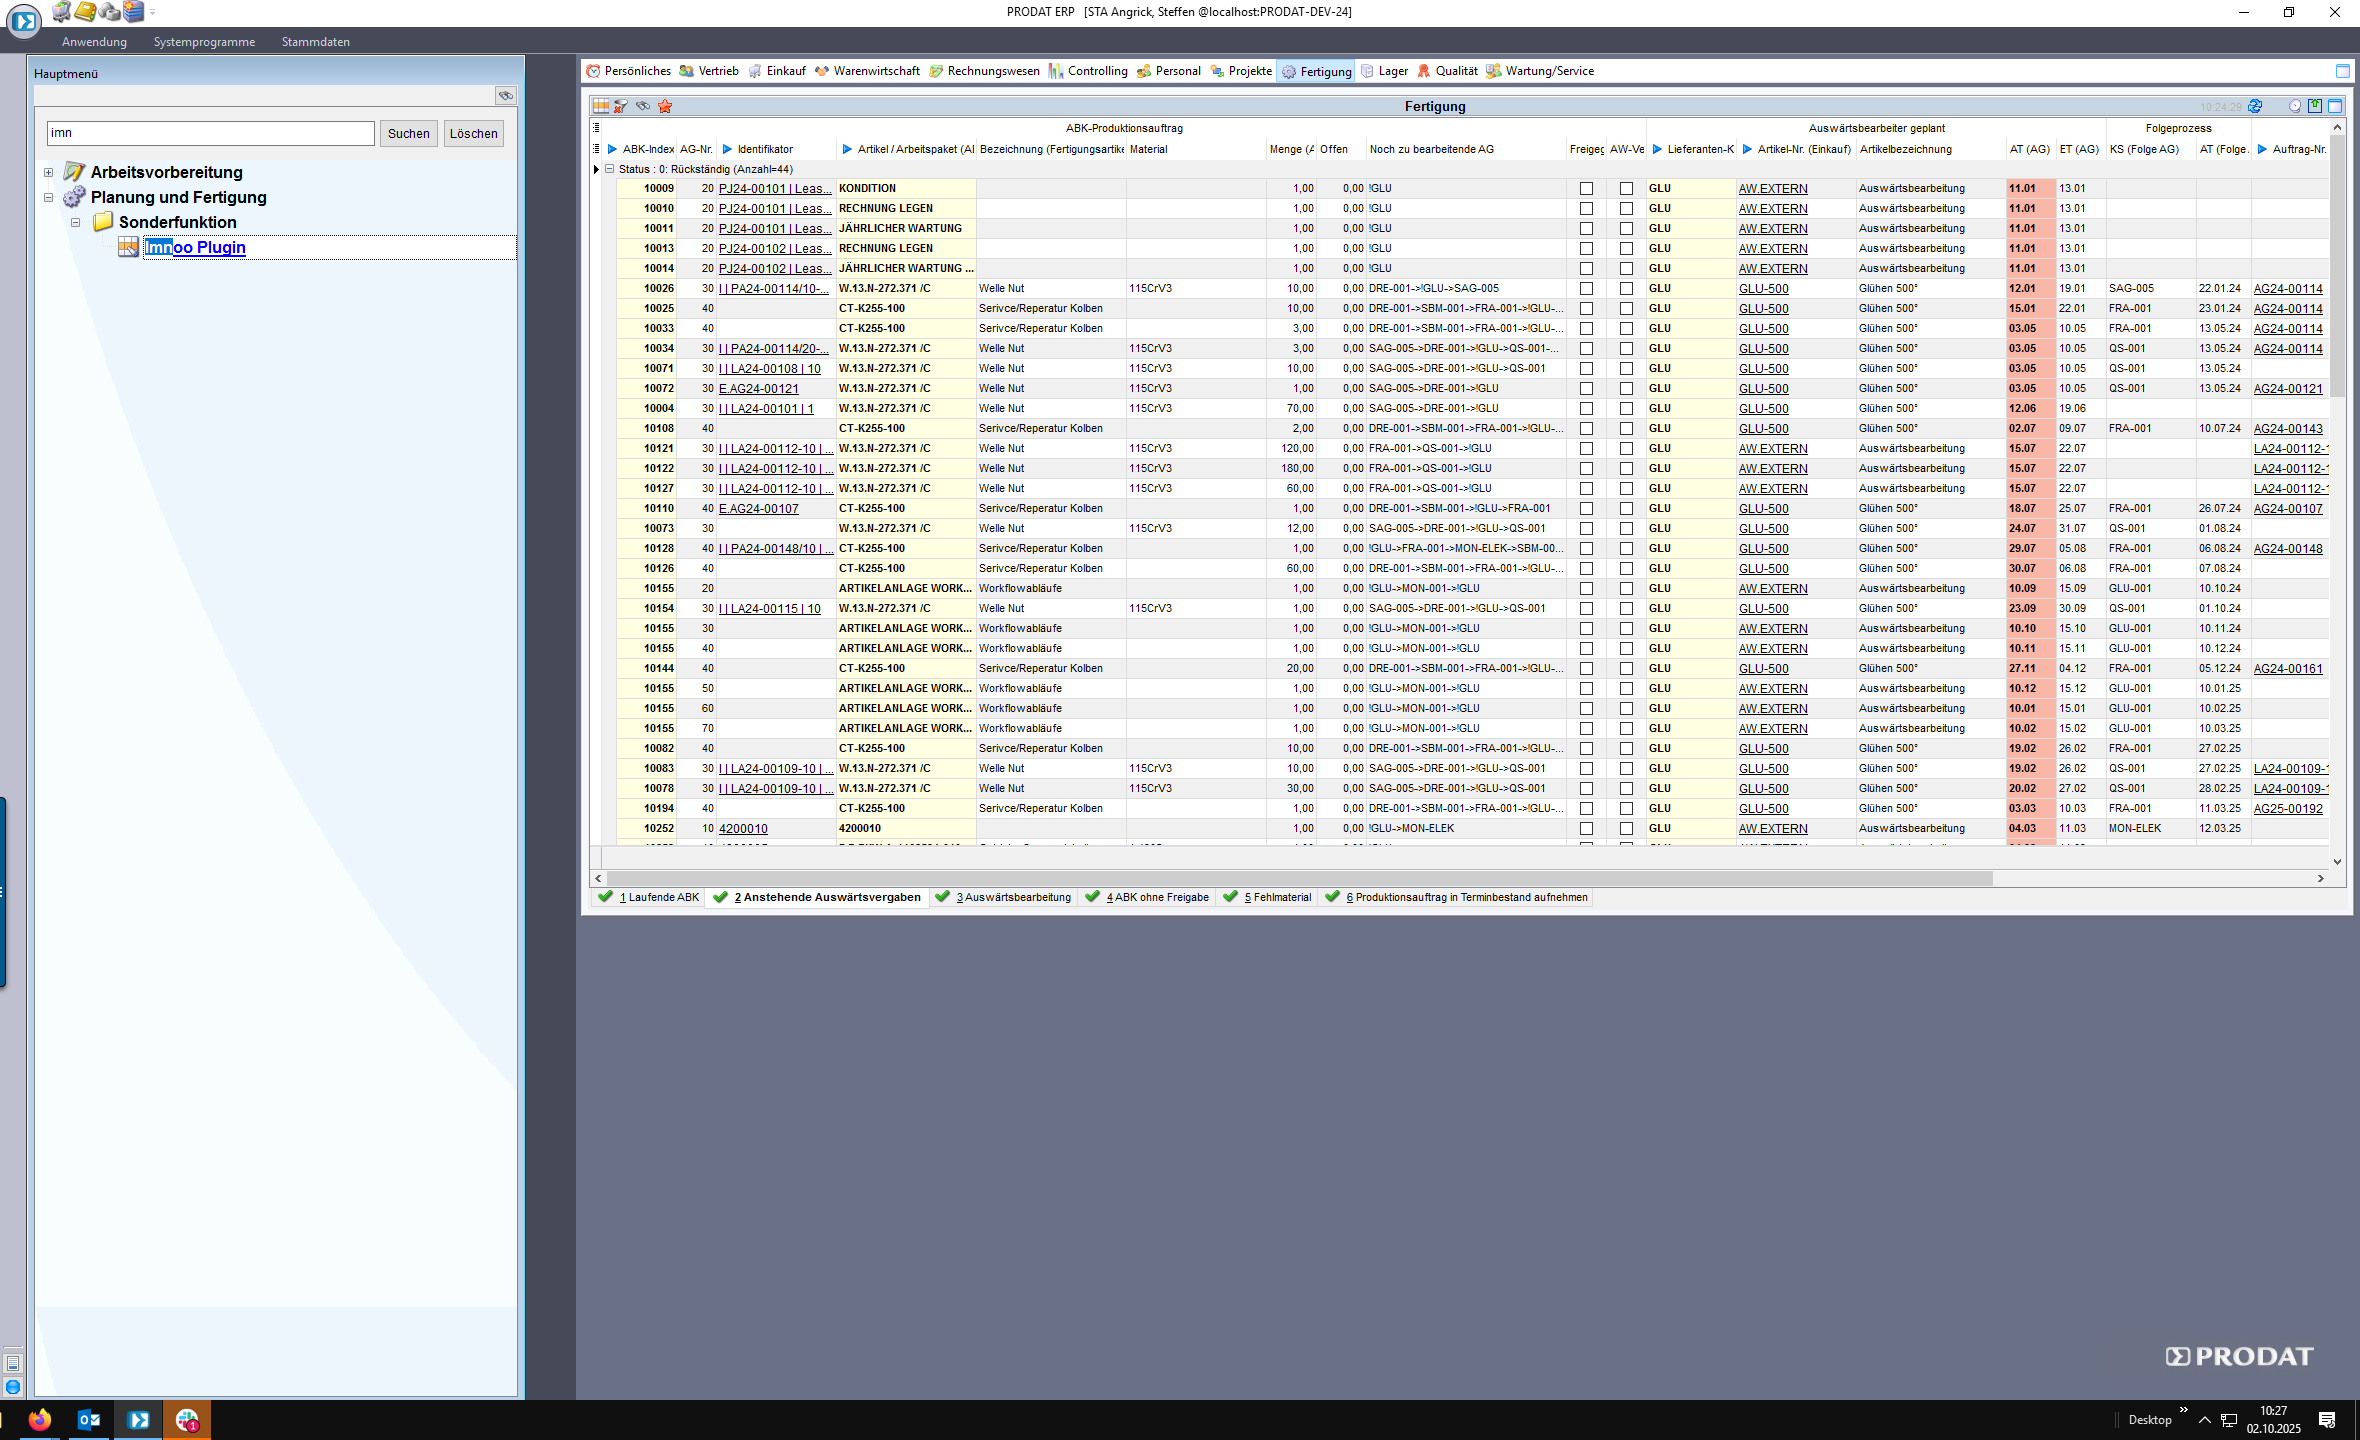Open Firefox from the taskbar
The width and height of the screenshot is (2360, 1440).
(40, 1419)
